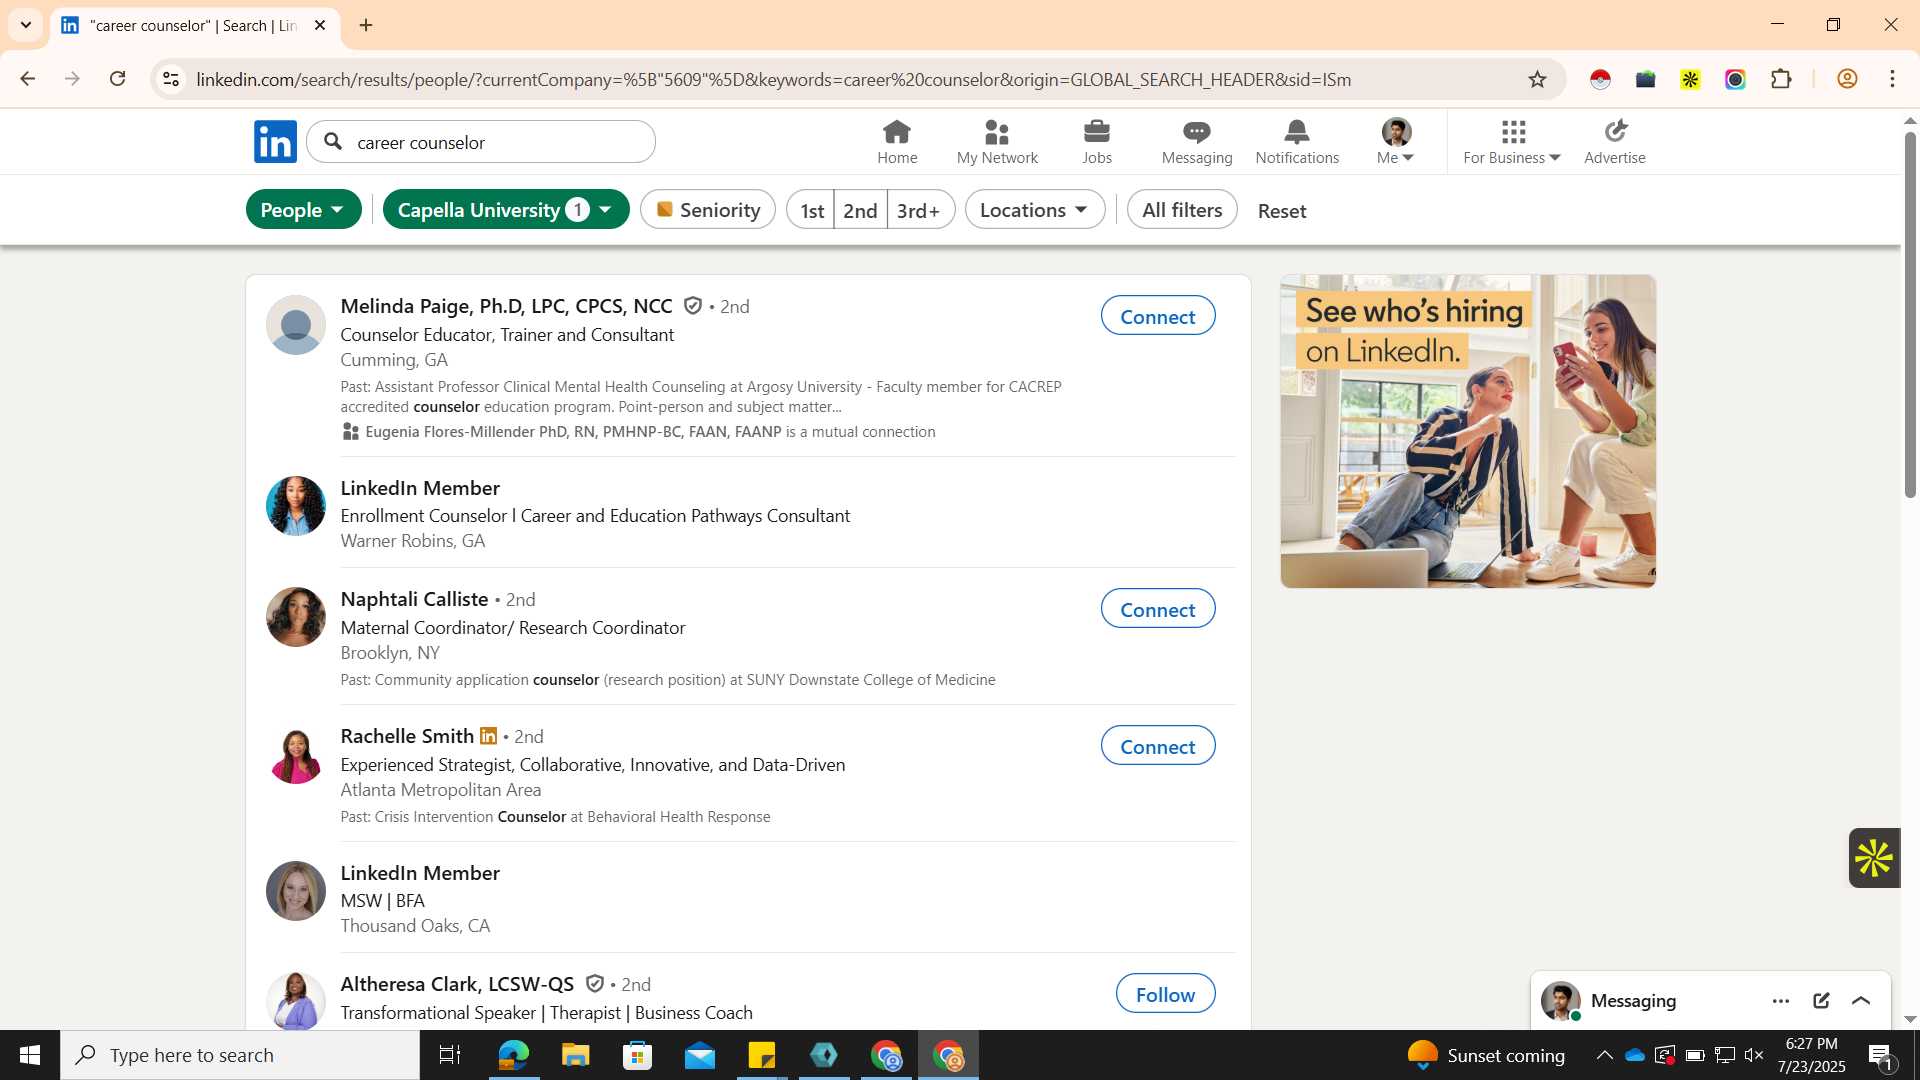Select the "career counselor" browser tab
Screen dimensions: 1920x1080
pos(193,26)
